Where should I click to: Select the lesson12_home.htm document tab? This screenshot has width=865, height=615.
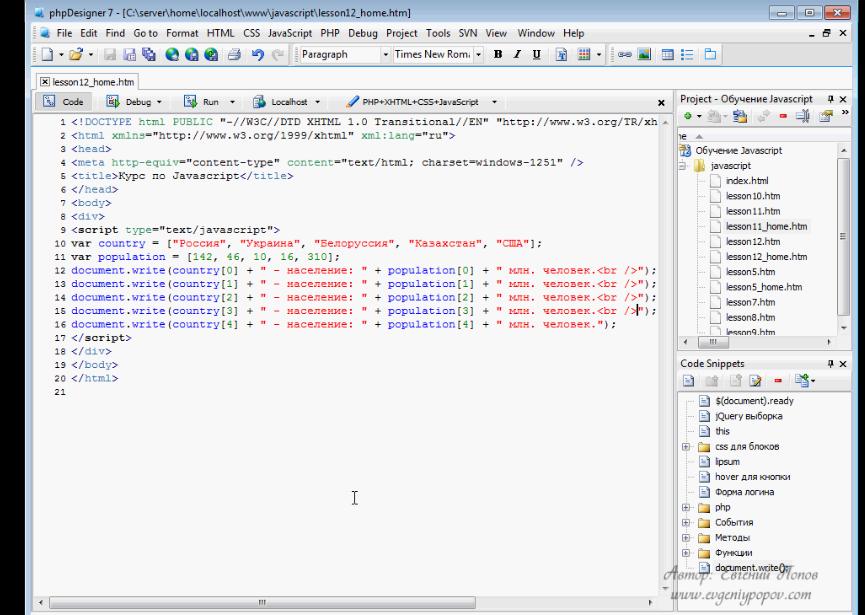[93, 82]
